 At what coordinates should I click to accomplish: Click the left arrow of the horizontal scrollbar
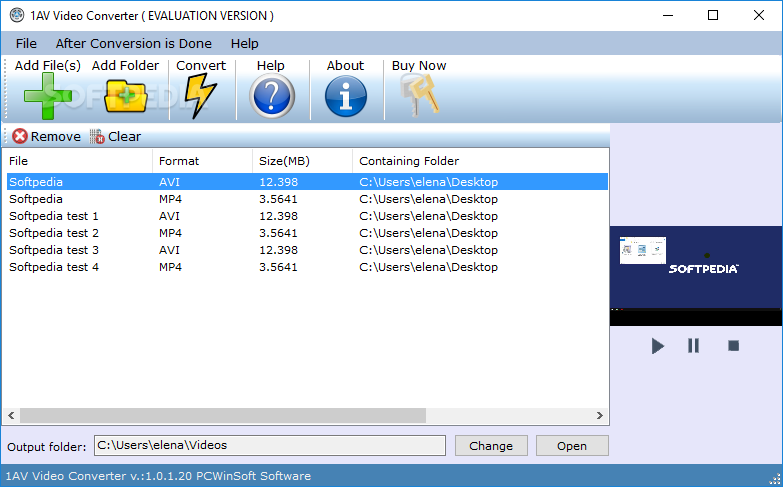coord(11,415)
